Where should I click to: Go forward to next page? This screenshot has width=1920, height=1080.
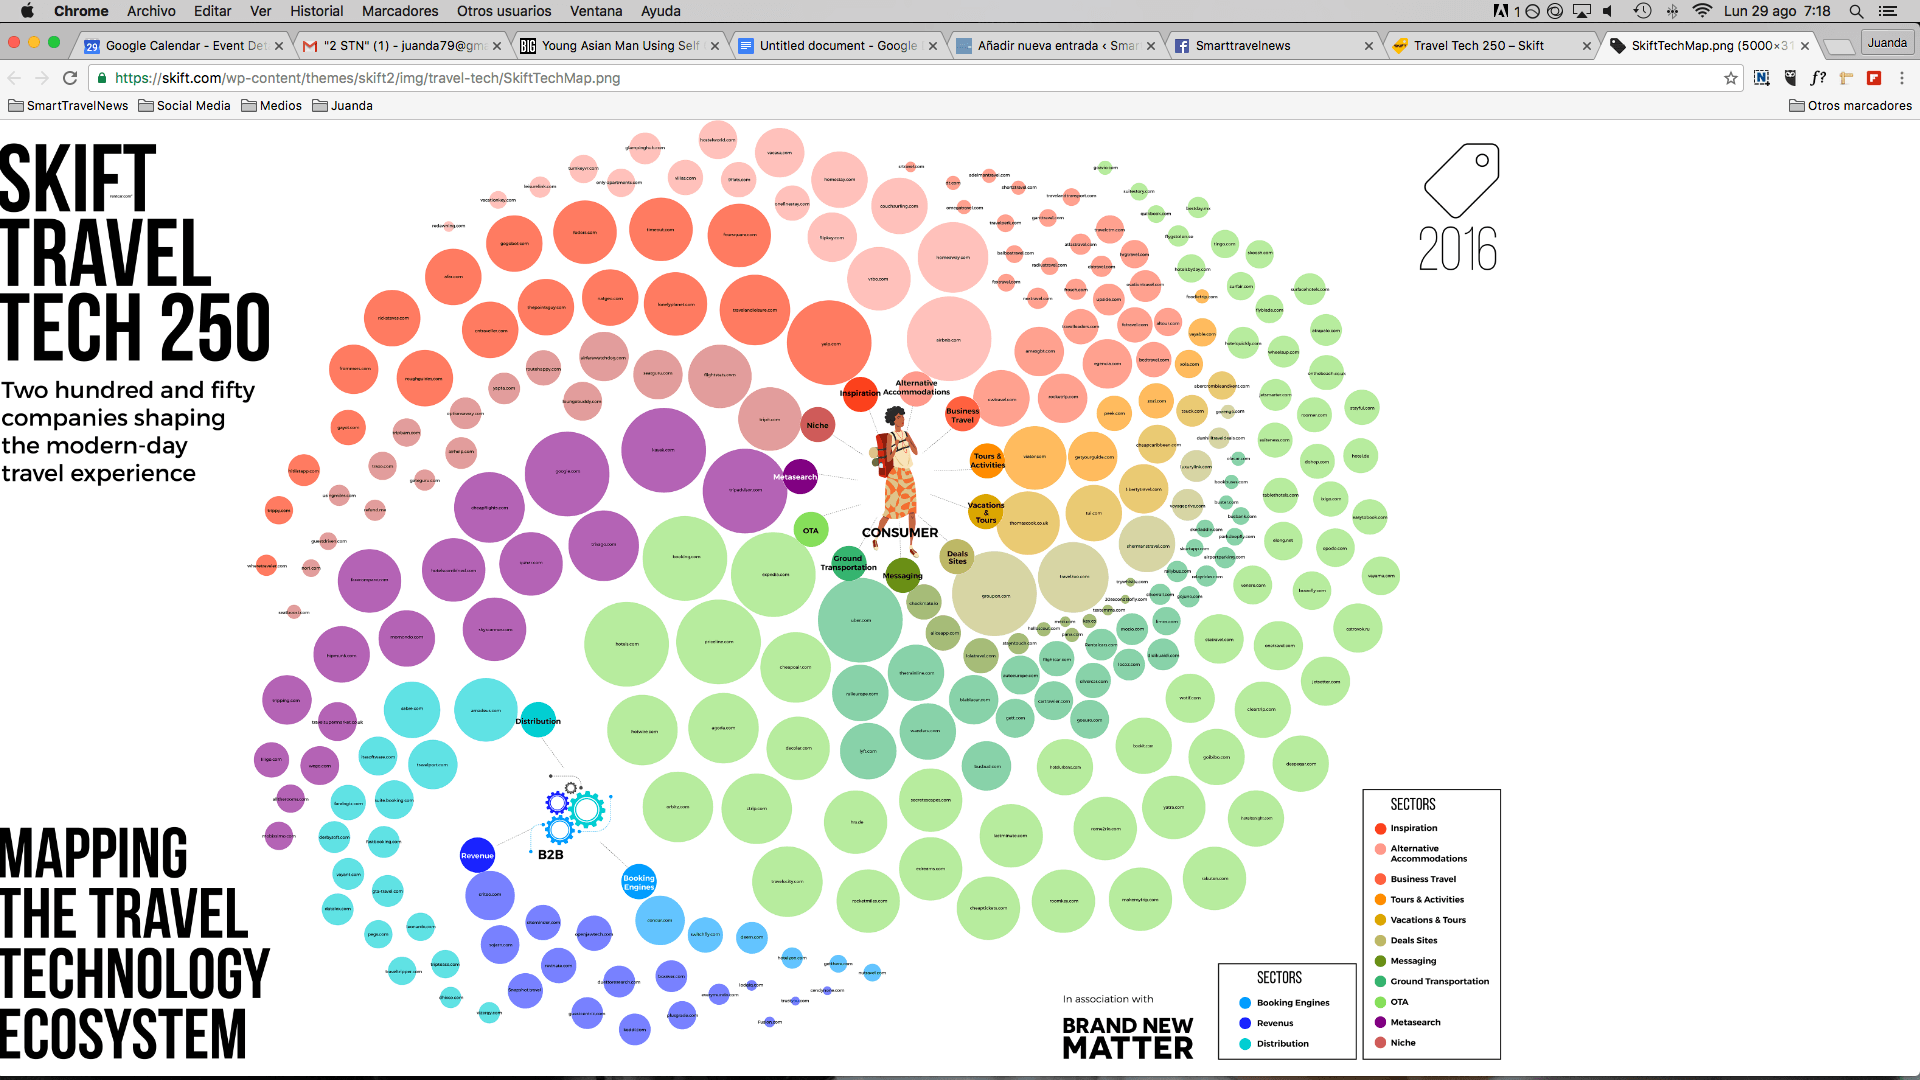42,78
